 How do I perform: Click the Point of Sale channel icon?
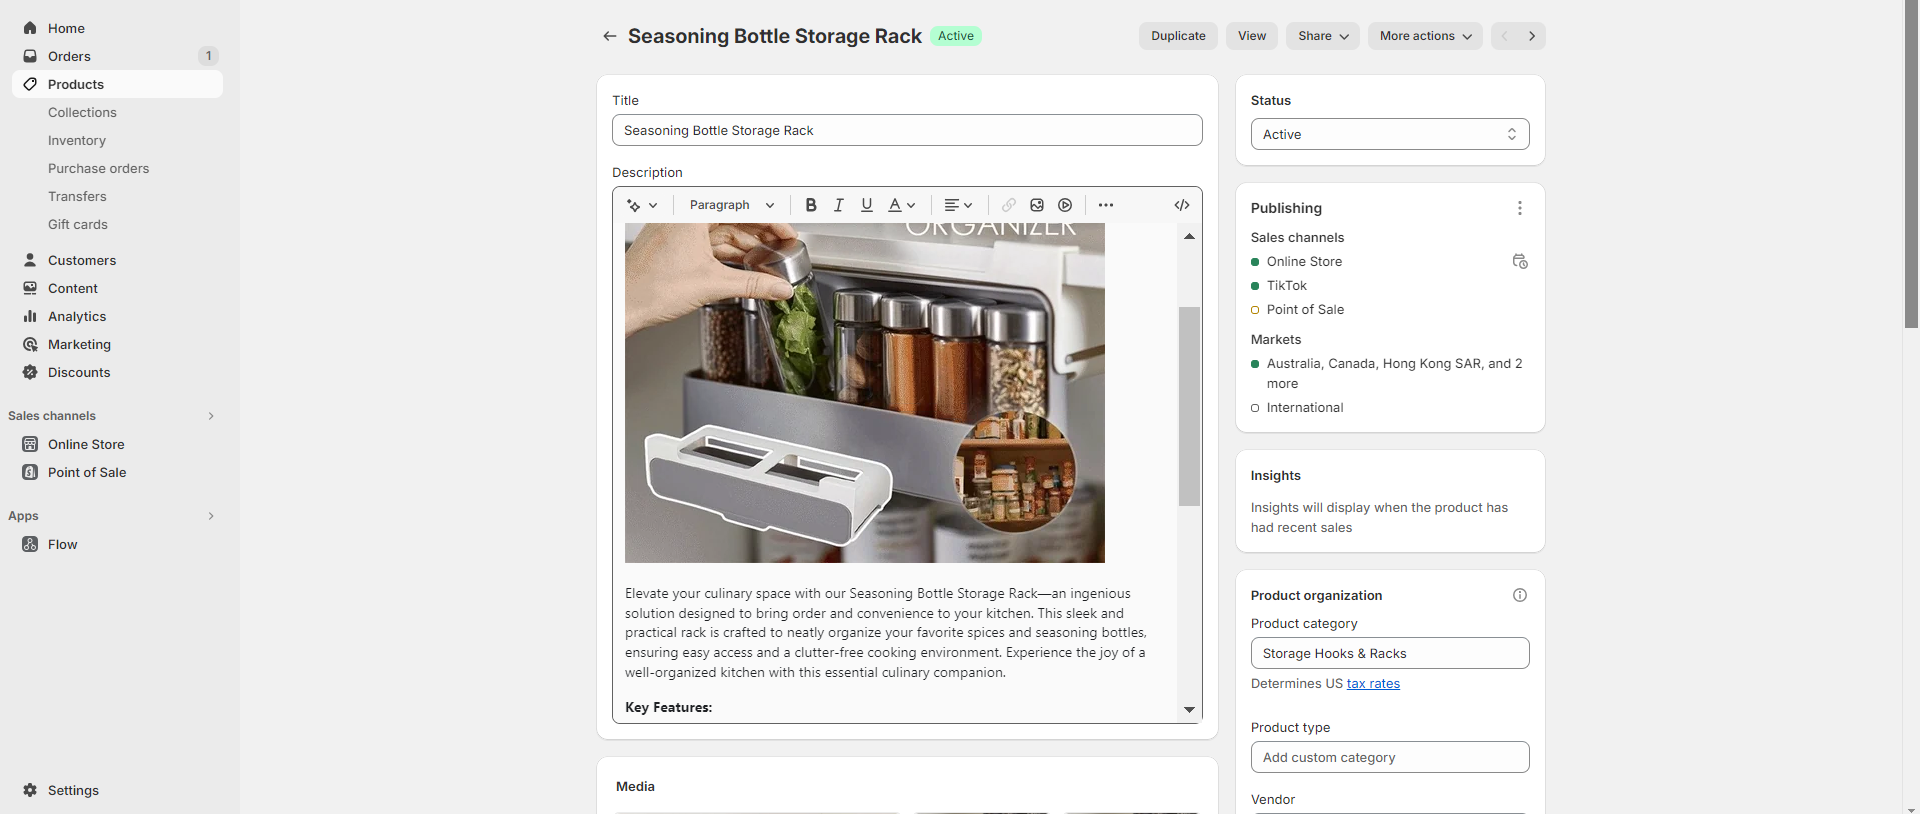[x=30, y=472]
